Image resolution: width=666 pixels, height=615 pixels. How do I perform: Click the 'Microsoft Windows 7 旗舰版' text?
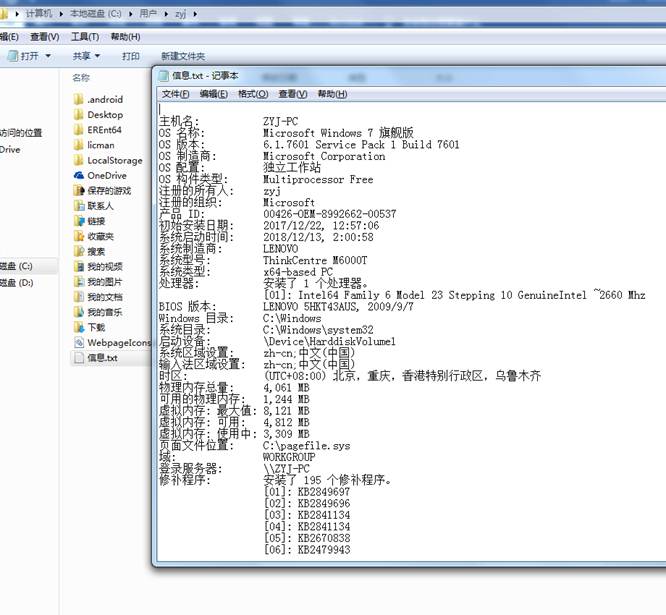tap(338, 133)
